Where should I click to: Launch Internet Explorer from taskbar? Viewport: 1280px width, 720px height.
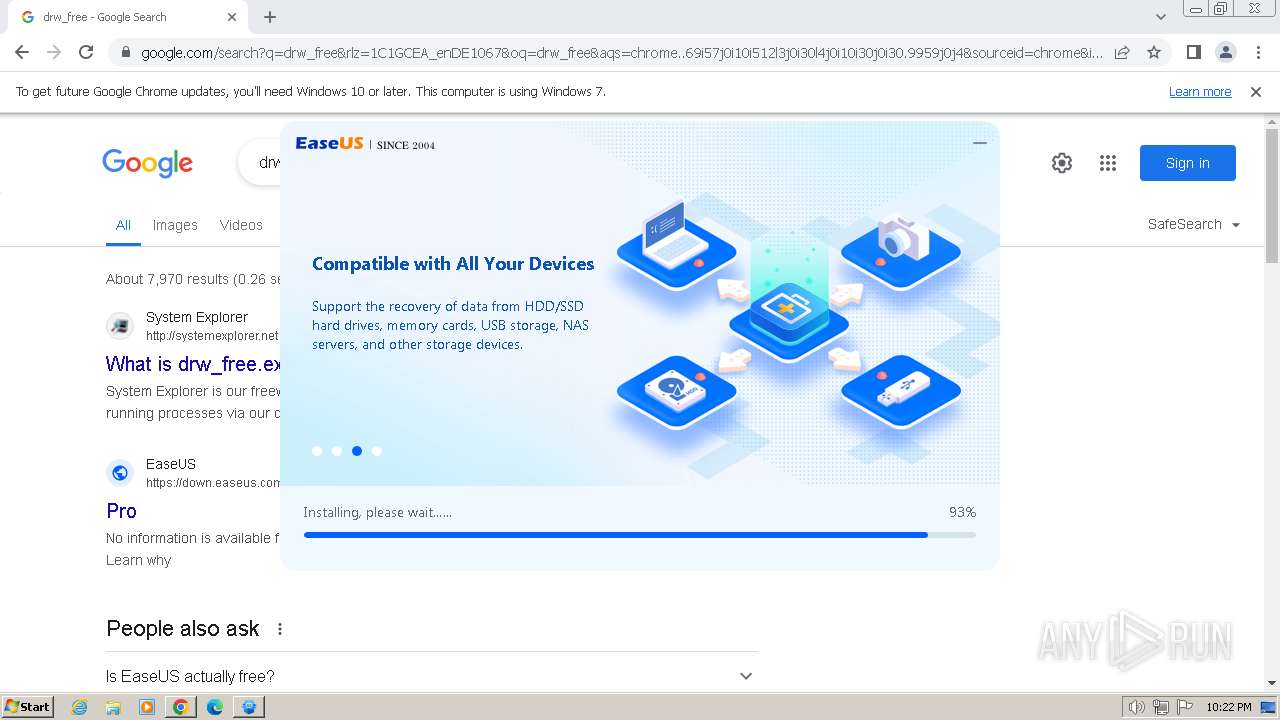80,707
